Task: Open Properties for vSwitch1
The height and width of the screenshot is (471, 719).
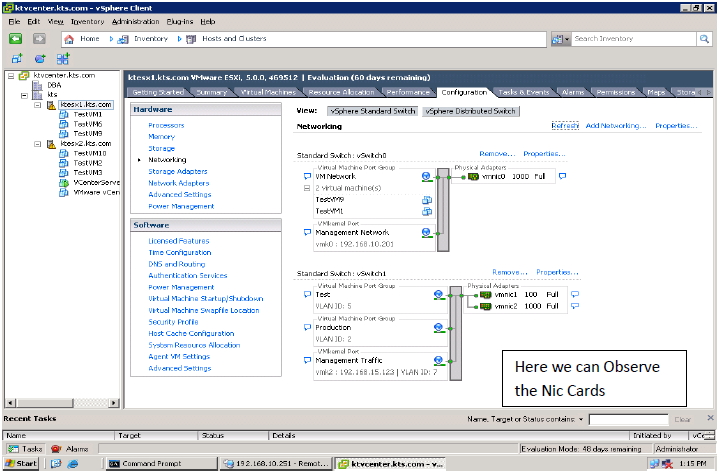Action: pos(557,272)
